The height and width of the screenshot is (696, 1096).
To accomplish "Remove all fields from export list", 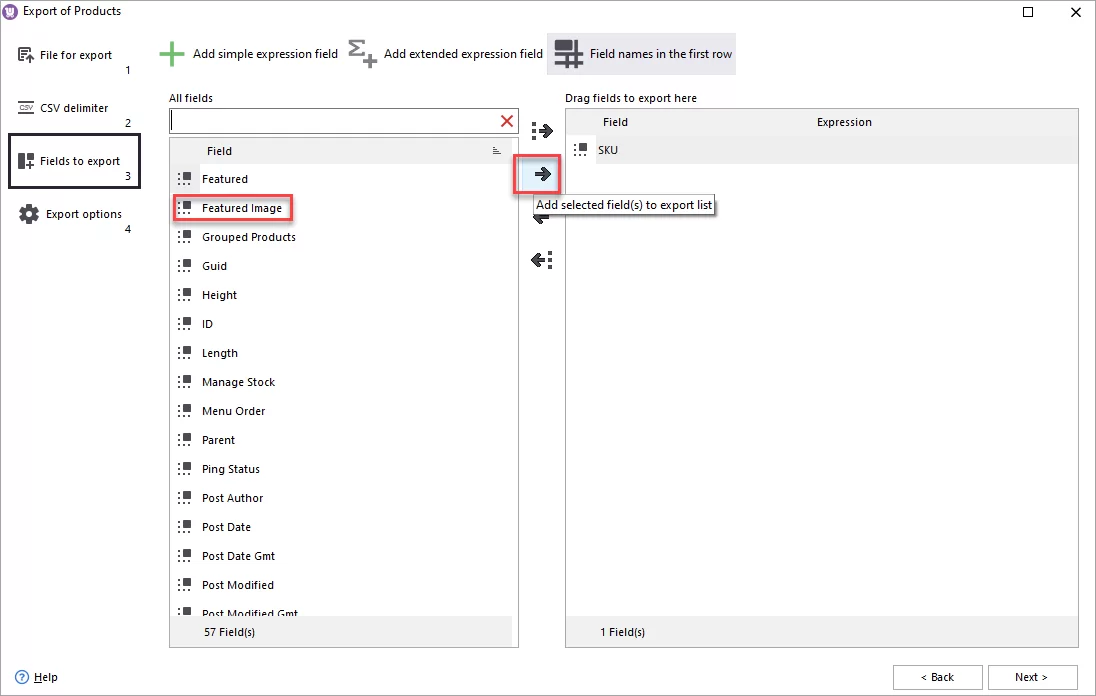I will [541, 260].
